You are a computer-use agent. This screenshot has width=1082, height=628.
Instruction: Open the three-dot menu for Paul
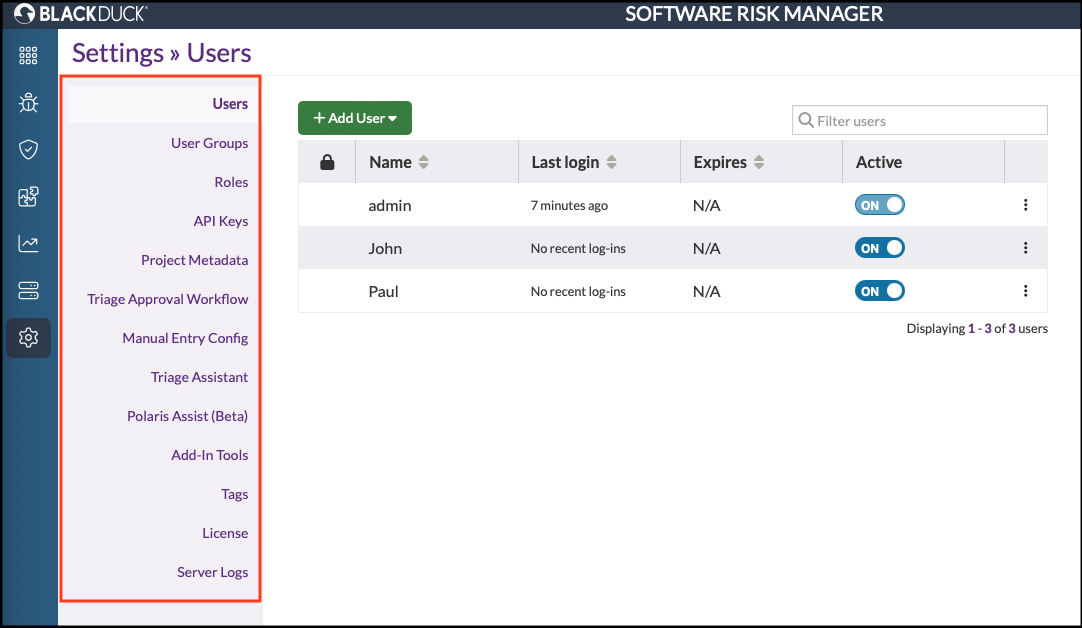coord(1025,291)
